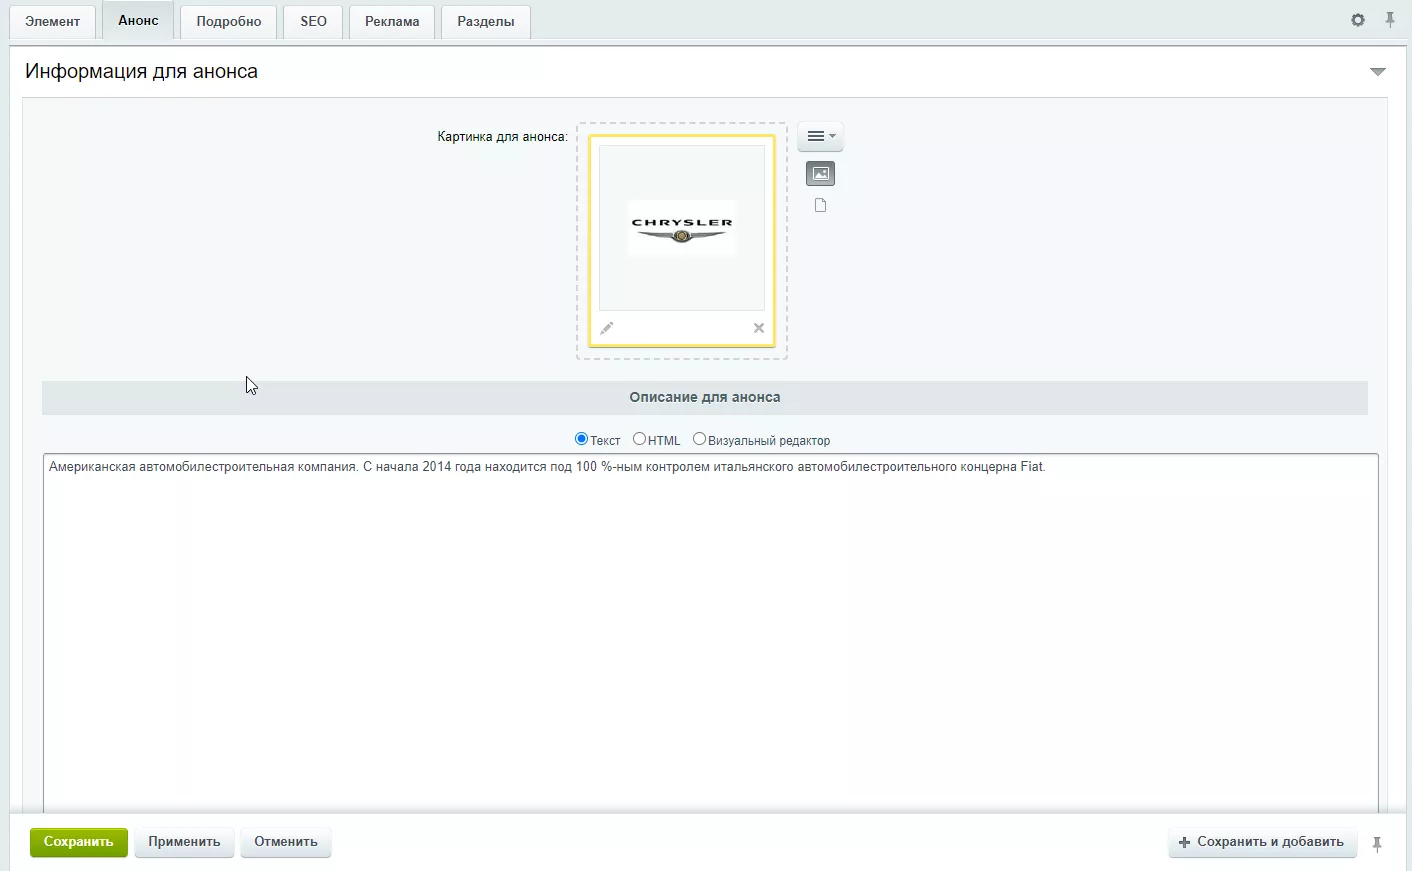Switch to the Разделы tab
Viewport: 1412px width, 871px height.
coord(486,21)
